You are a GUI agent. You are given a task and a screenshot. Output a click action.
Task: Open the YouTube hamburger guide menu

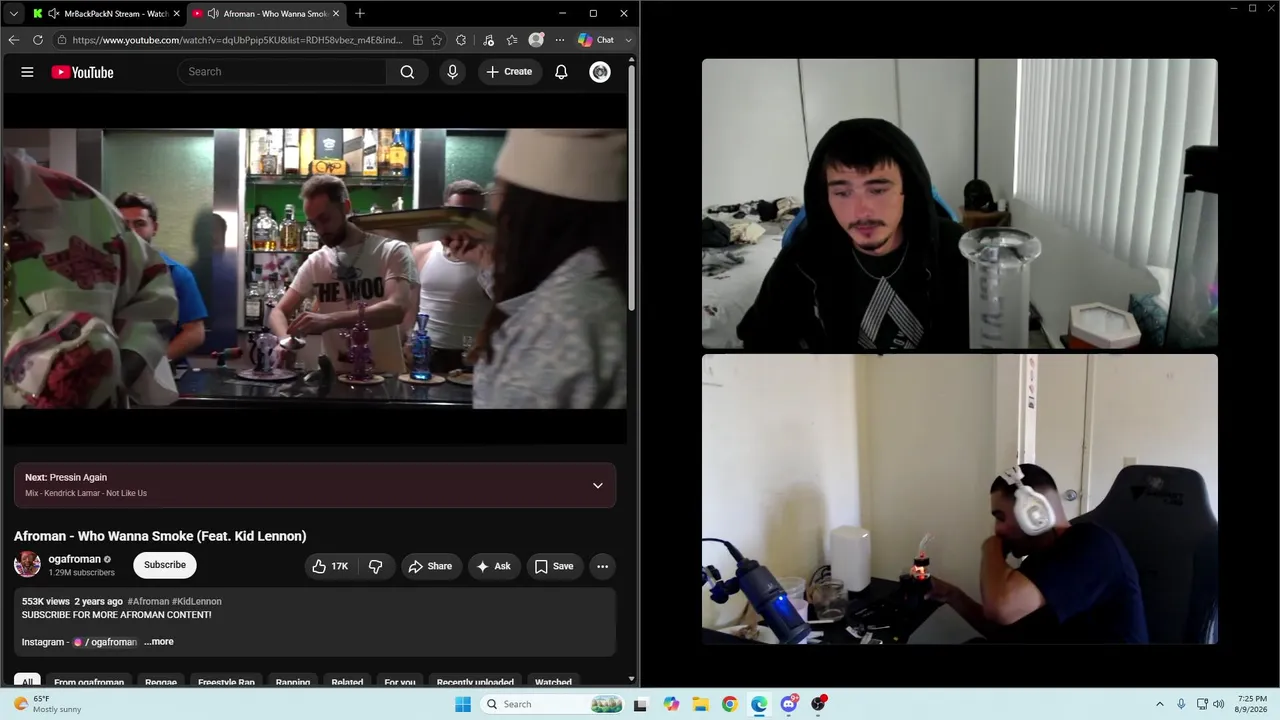[x=27, y=72]
